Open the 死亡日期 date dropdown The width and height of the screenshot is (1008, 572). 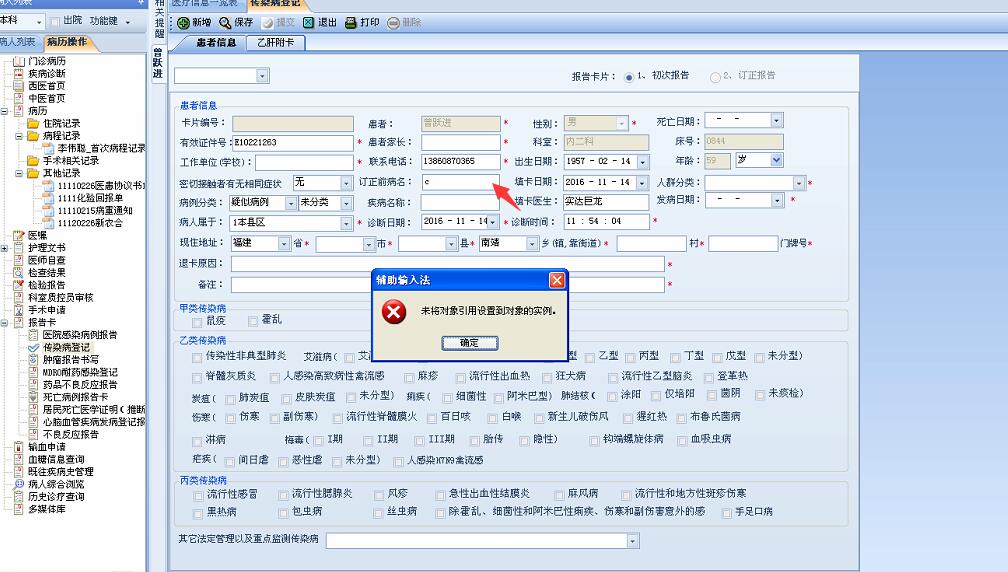point(777,121)
